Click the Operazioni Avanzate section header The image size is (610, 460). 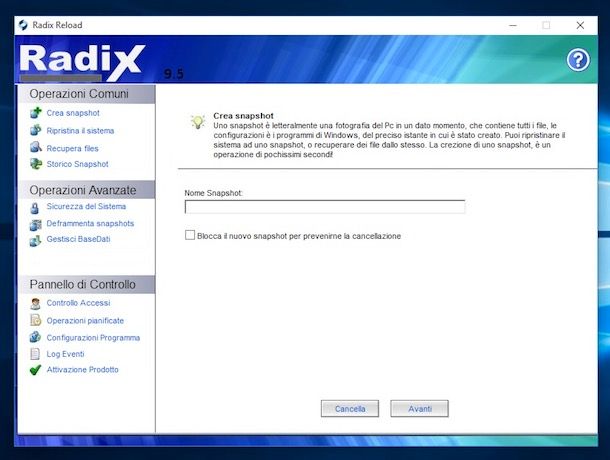[86, 190]
